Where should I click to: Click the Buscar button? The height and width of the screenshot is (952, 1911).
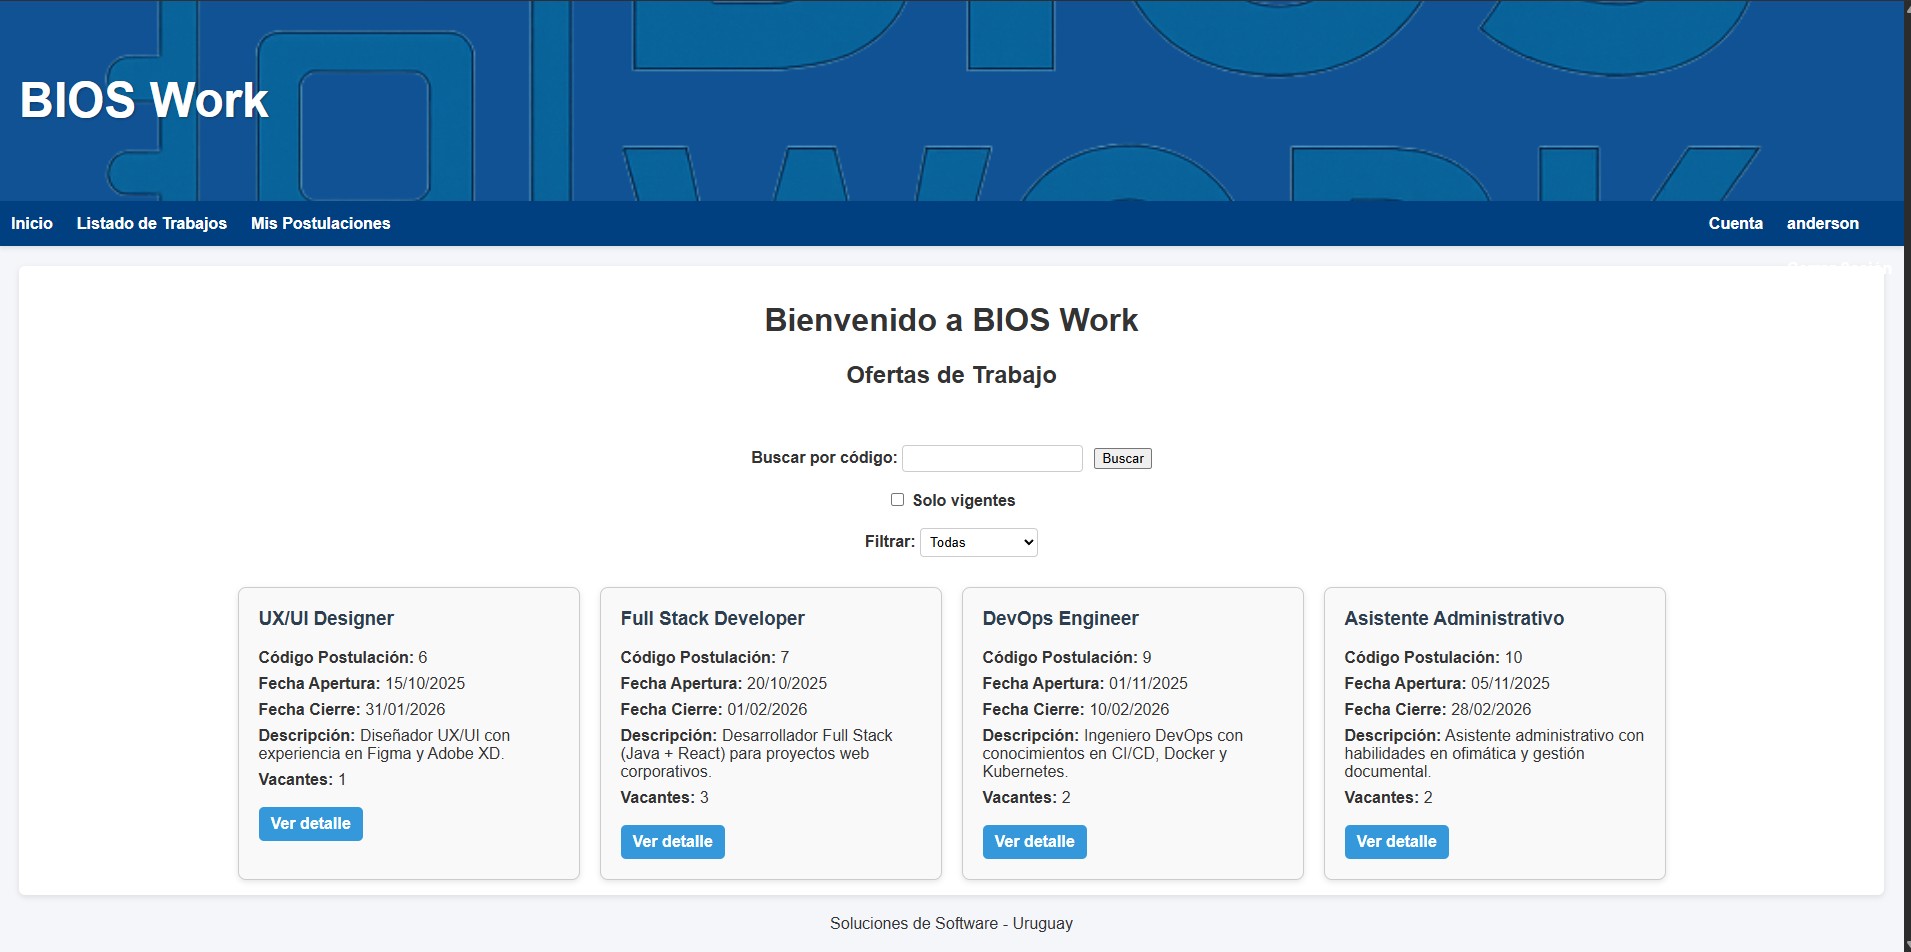pos(1122,458)
